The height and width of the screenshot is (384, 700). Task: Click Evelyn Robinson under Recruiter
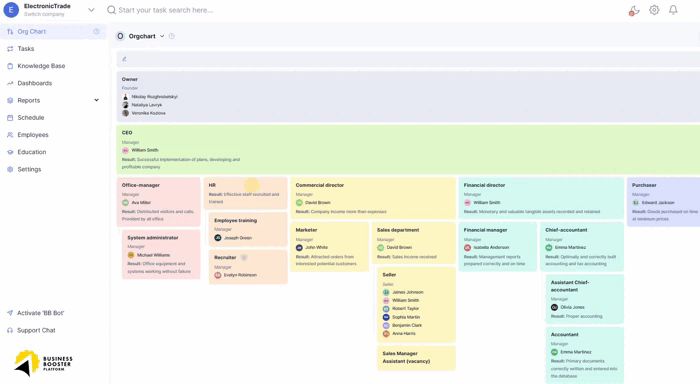(240, 275)
